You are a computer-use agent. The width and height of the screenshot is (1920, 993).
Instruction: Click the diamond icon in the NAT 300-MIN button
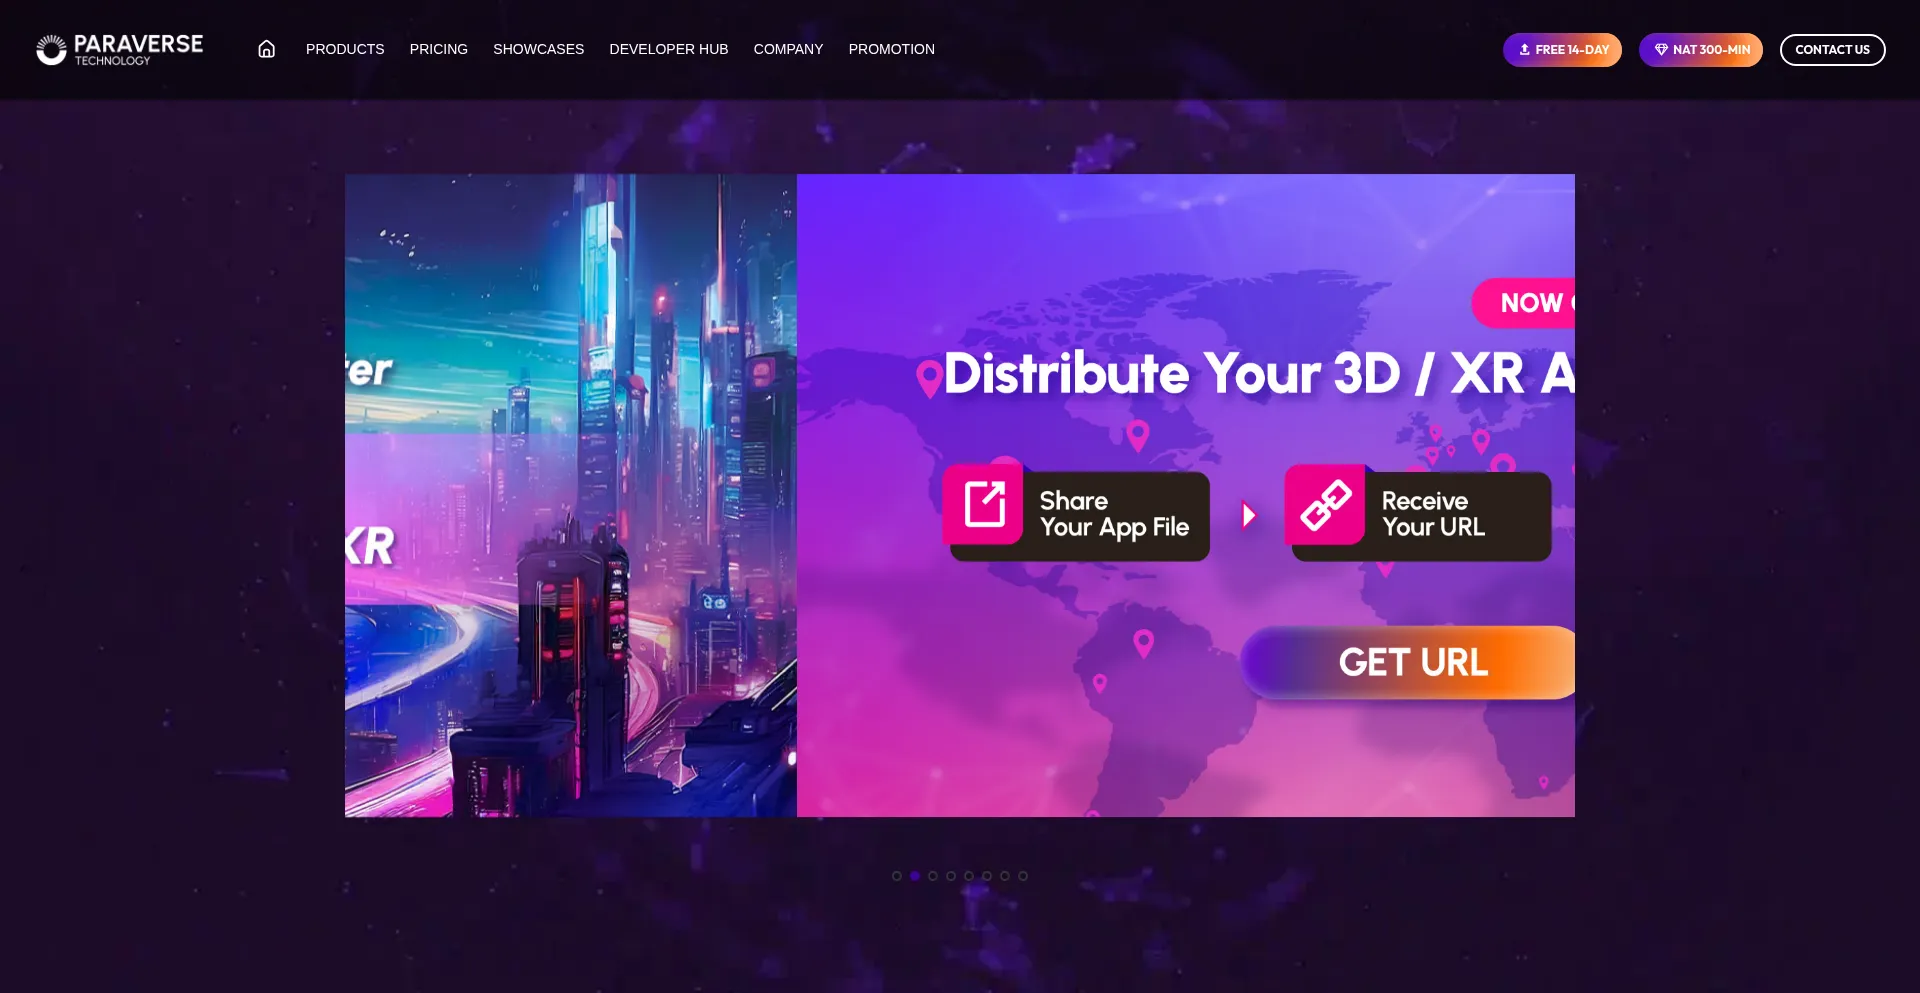click(1660, 50)
